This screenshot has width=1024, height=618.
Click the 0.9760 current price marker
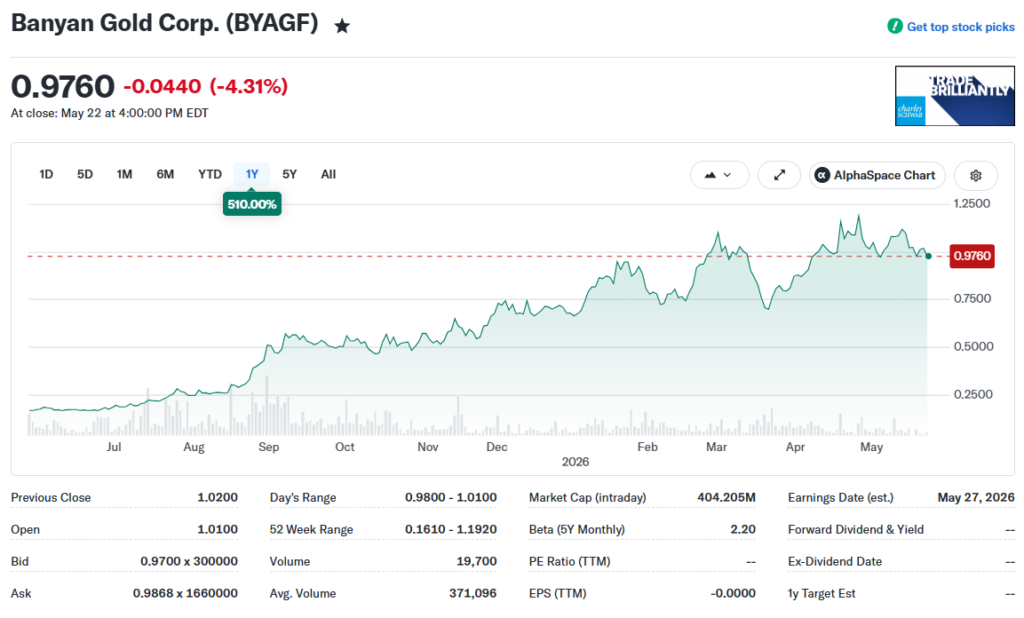pyautogui.click(x=972, y=255)
